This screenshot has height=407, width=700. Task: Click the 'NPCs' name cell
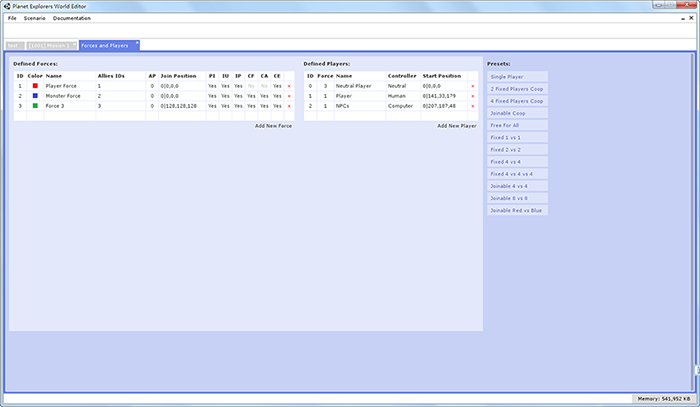[360, 106]
